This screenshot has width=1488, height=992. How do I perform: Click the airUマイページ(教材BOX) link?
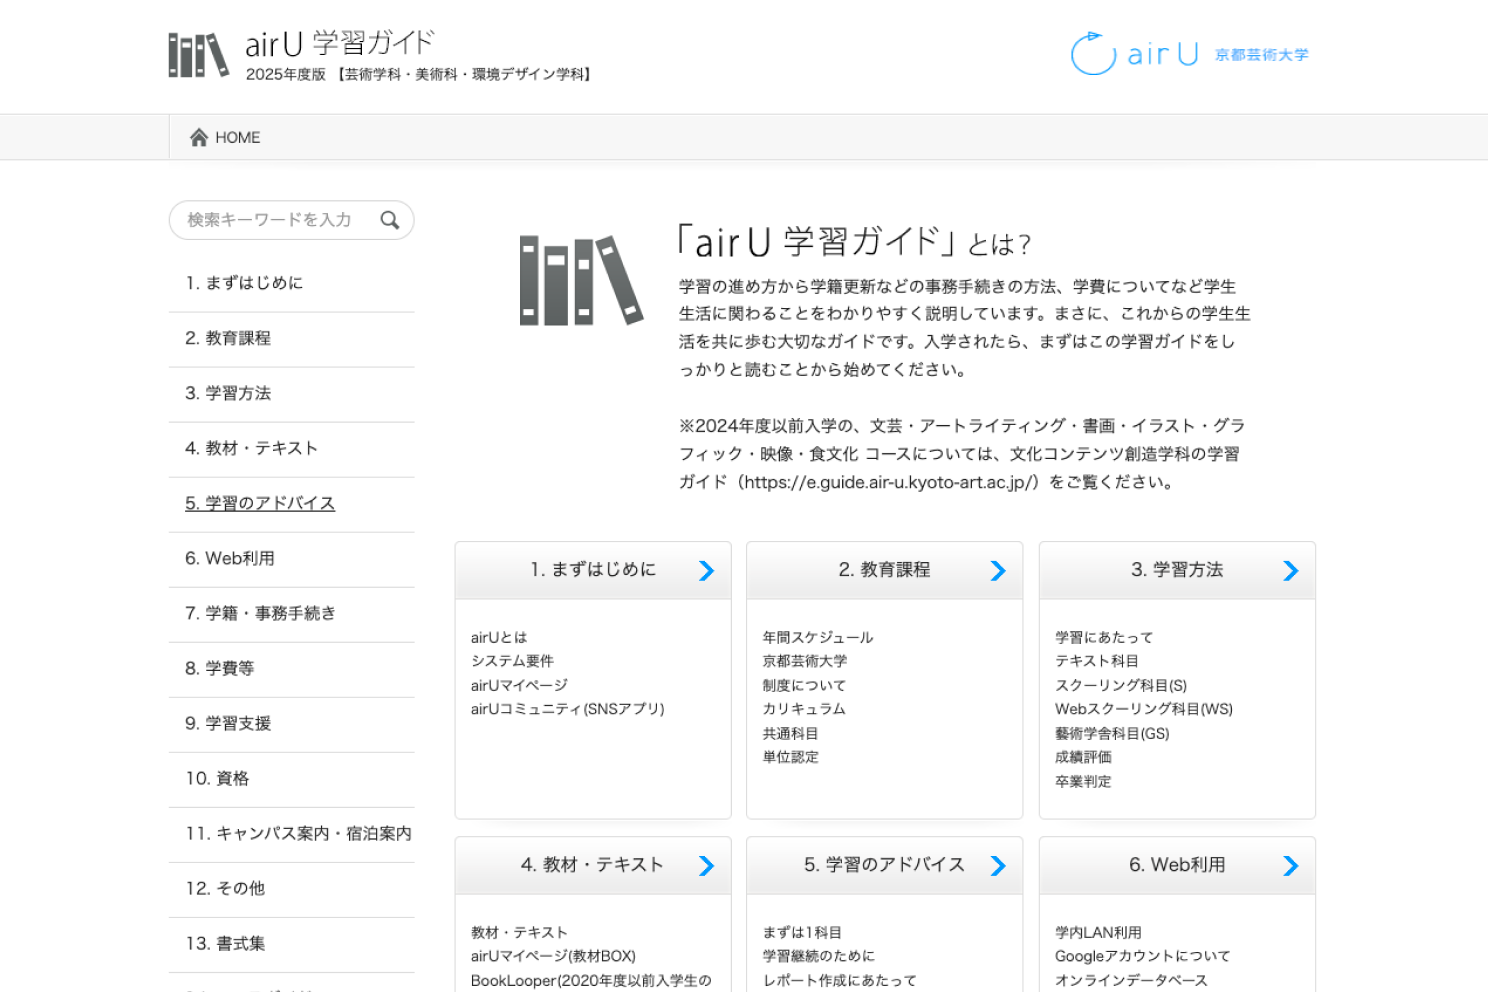click(553, 956)
